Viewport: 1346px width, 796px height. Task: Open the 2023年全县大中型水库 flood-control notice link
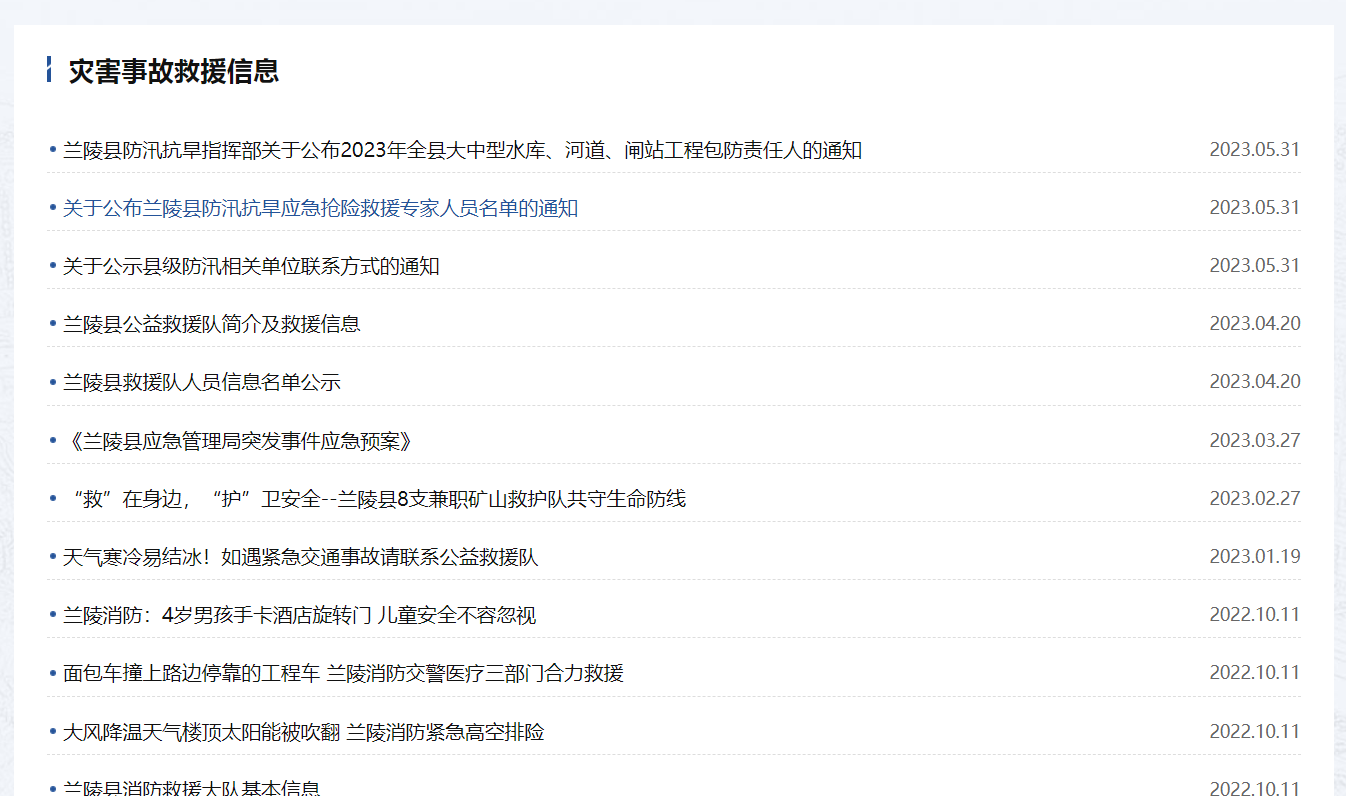[x=462, y=151]
